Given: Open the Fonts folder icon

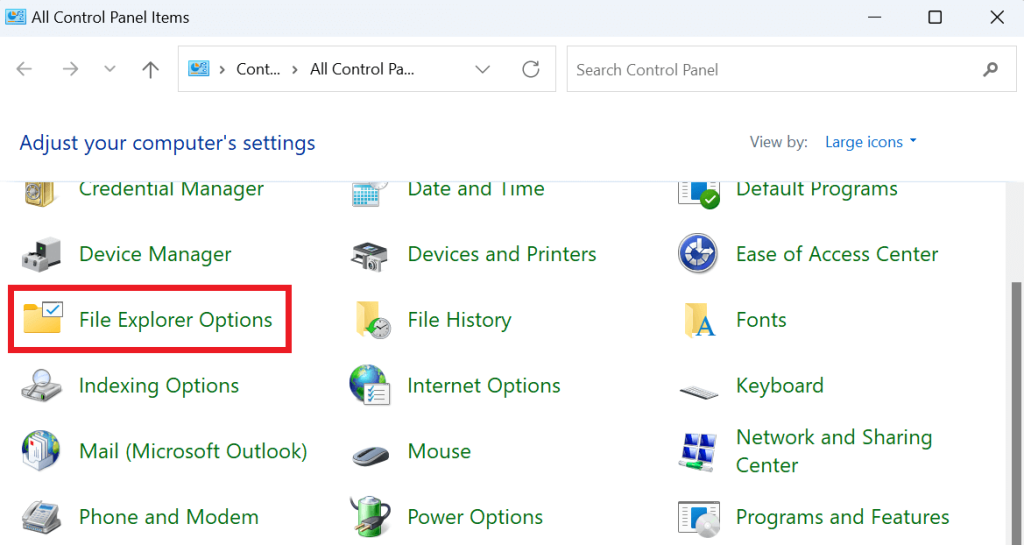Looking at the screenshot, I should [699, 320].
